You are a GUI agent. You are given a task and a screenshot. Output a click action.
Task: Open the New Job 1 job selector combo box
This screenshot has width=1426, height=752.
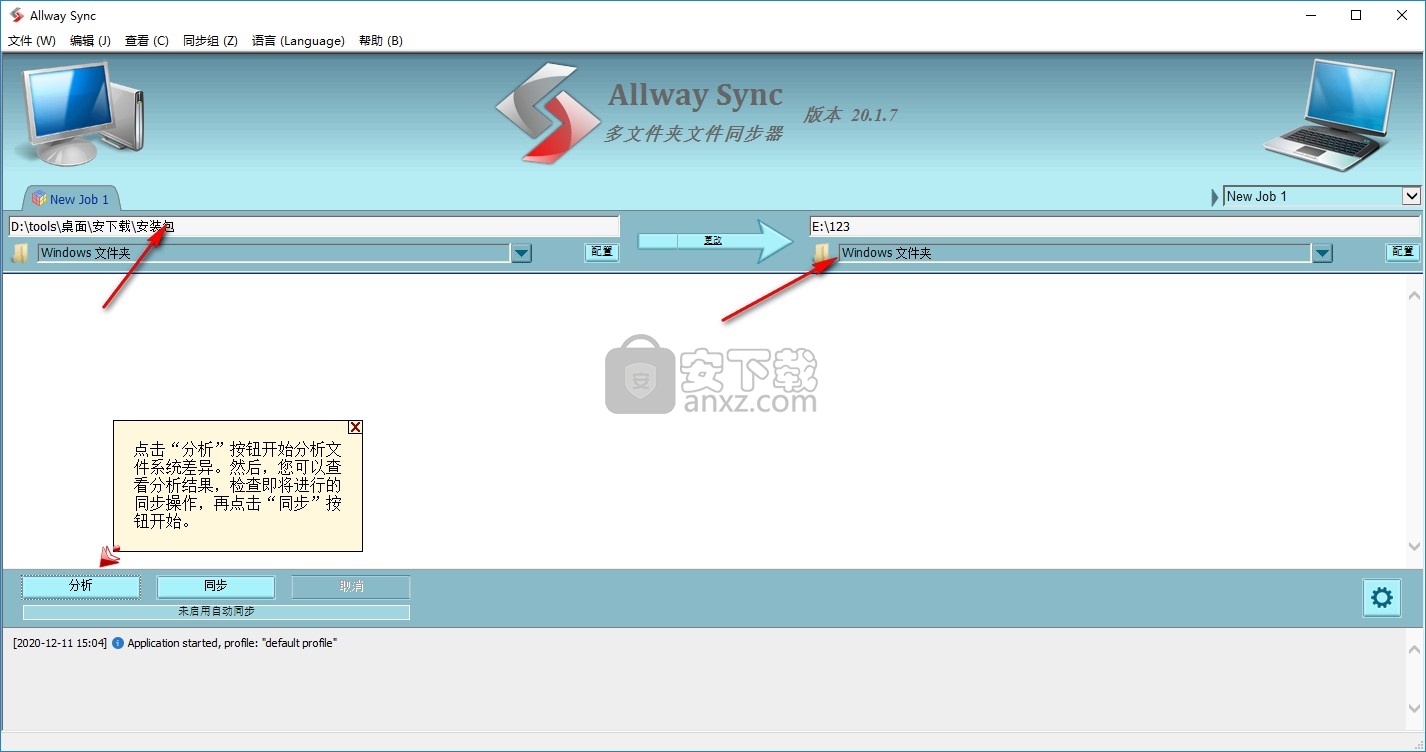[x=1322, y=196]
